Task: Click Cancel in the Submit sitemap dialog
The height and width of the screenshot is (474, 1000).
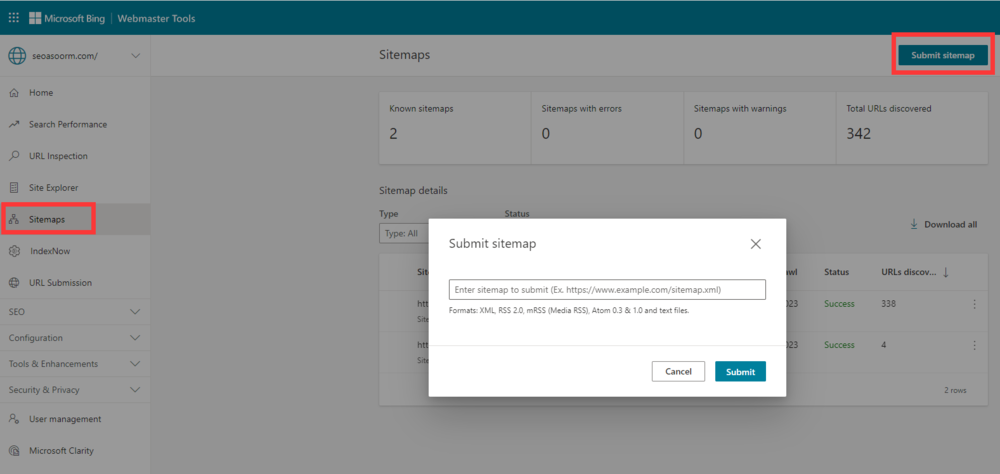Action: pyautogui.click(x=678, y=371)
